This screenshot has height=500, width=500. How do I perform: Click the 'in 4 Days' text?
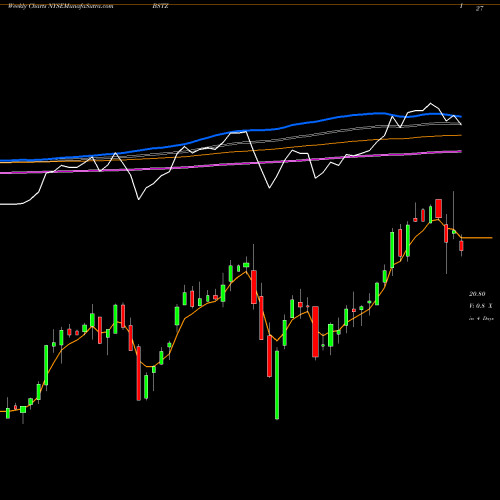click(x=481, y=318)
